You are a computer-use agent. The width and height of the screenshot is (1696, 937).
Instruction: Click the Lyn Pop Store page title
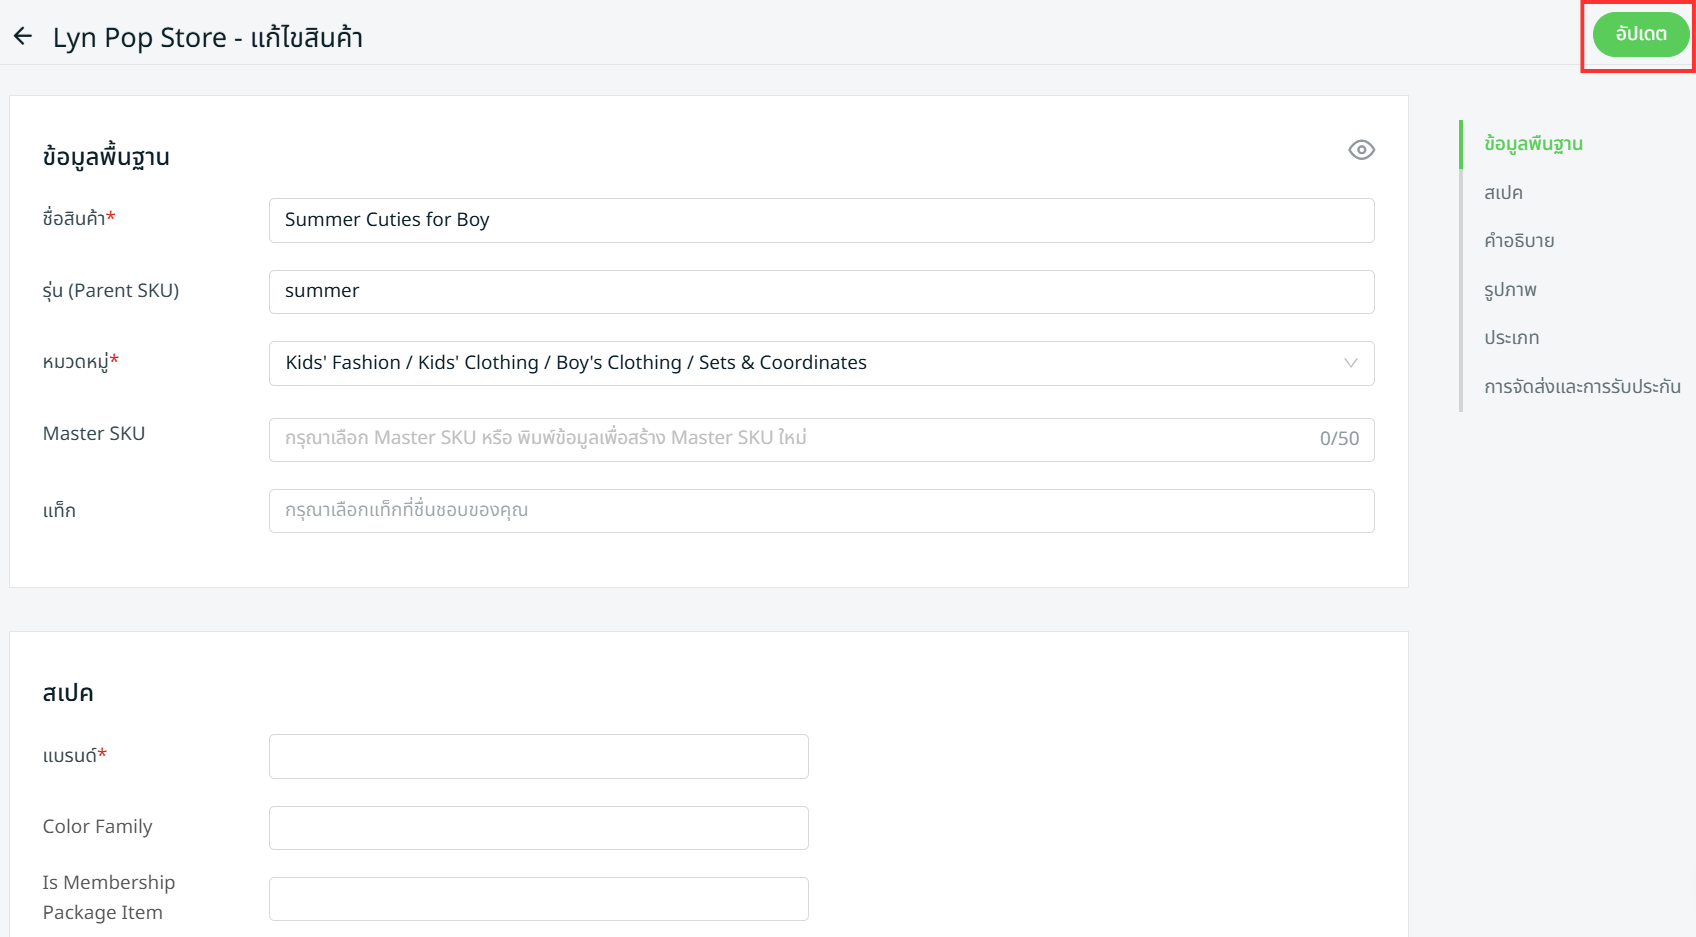point(208,38)
